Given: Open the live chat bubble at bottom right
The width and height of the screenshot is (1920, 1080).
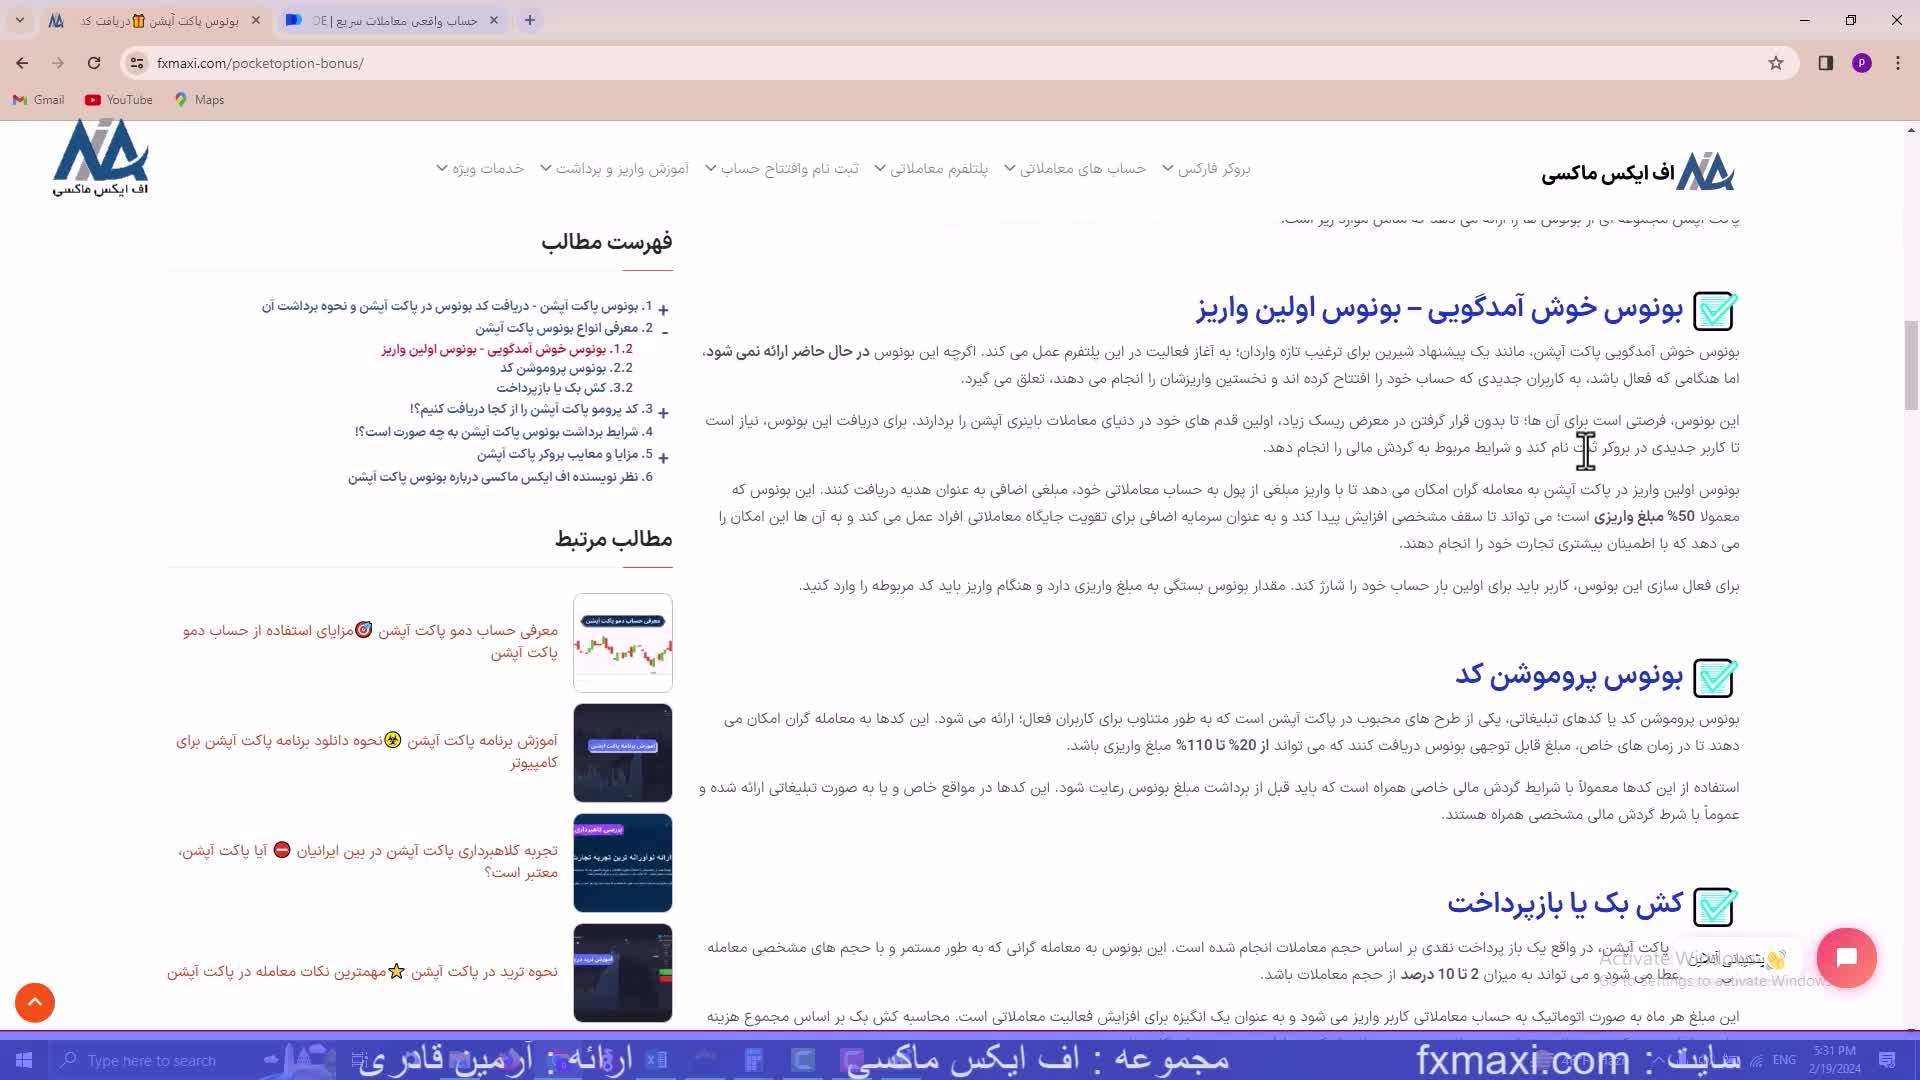Looking at the screenshot, I should coord(1846,957).
